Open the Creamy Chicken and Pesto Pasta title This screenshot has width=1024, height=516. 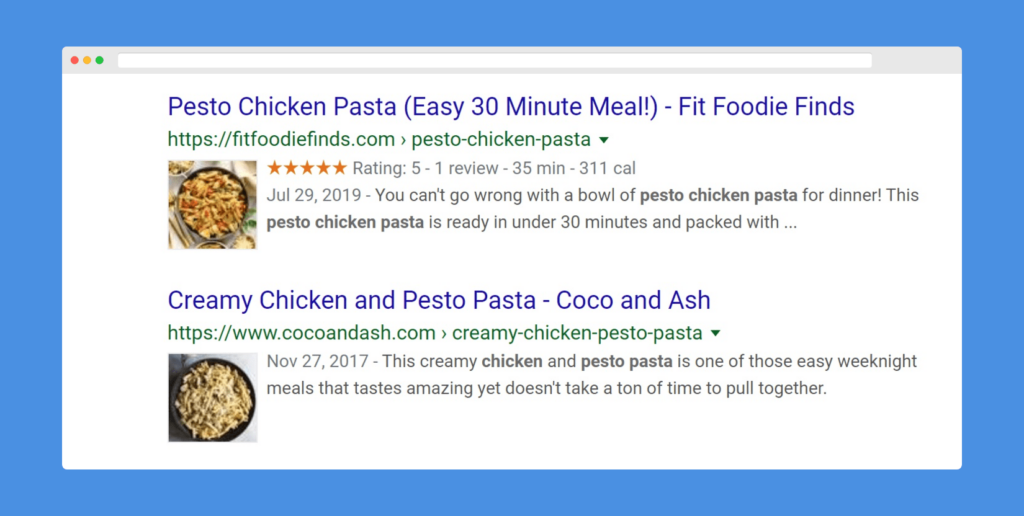pyautogui.click(x=439, y=300)
